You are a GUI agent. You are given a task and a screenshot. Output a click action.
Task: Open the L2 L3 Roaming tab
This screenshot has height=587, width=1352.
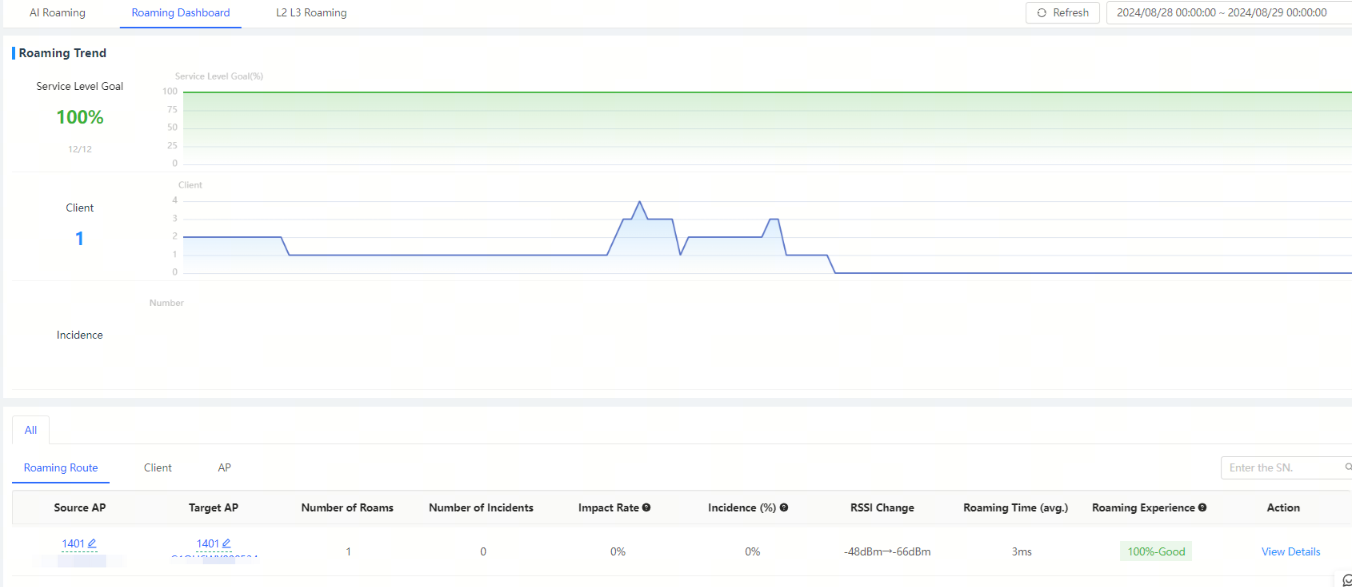coord(311,13)
